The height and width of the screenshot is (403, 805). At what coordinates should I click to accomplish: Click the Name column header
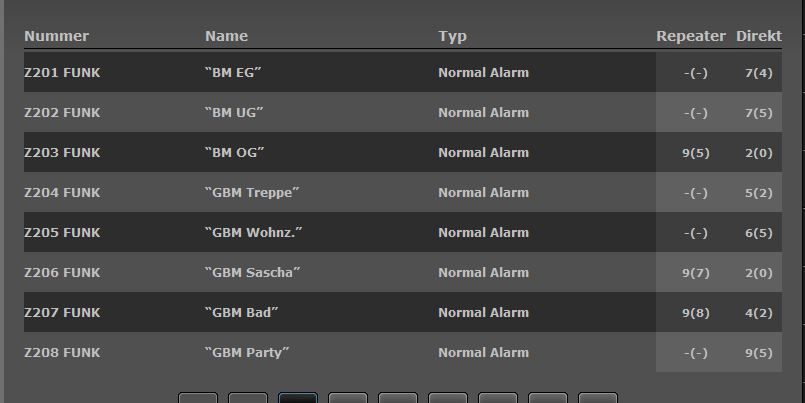(226, 36)
